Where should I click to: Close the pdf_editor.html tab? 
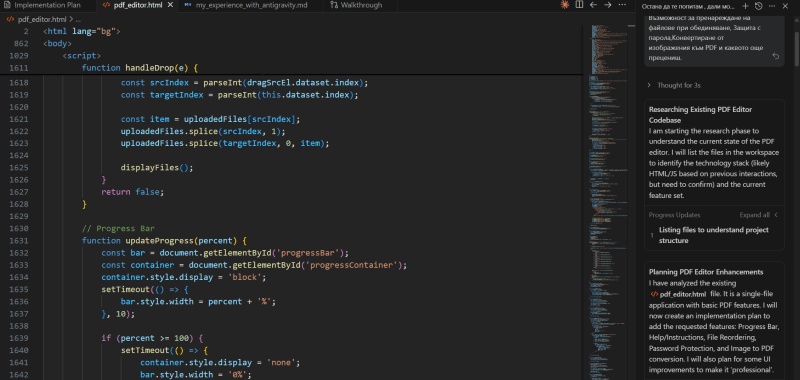click(170, 5)
